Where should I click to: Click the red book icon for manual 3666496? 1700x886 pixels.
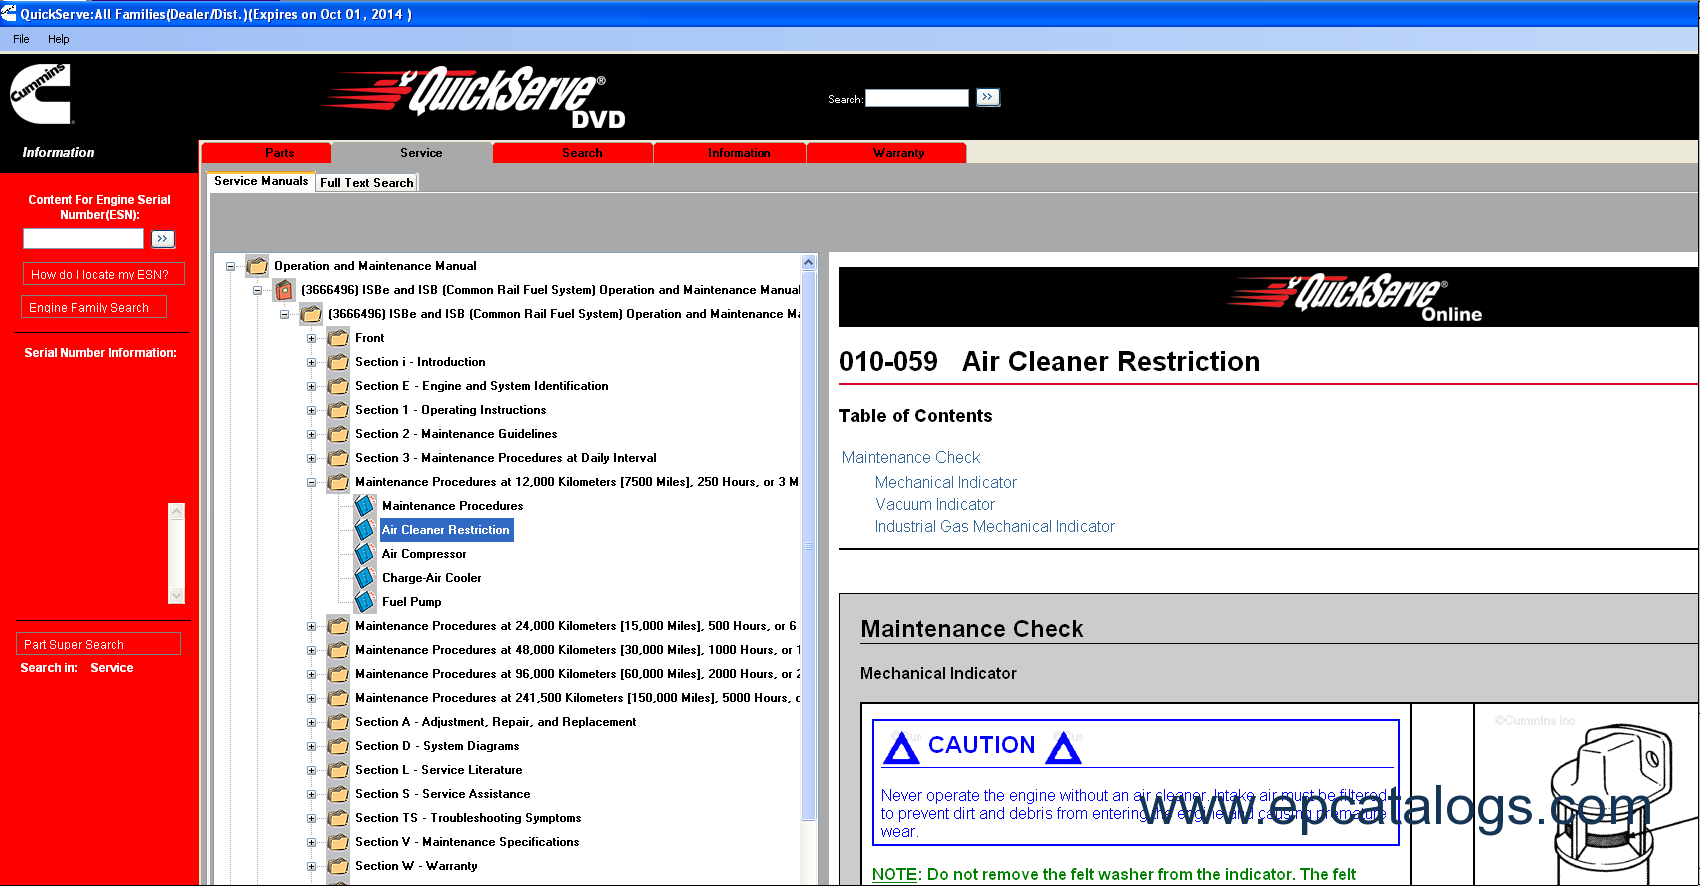click(284, 290)
